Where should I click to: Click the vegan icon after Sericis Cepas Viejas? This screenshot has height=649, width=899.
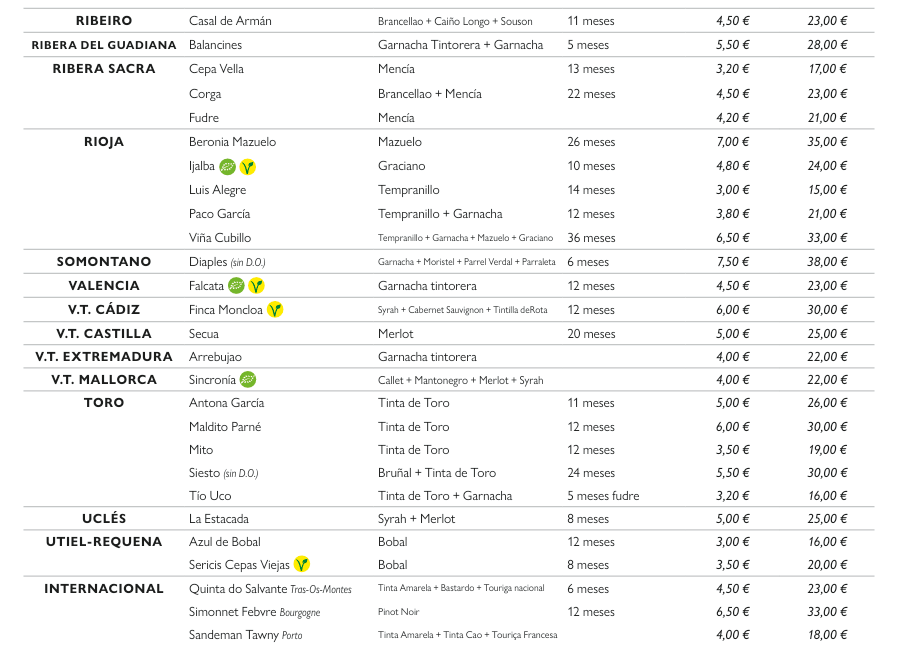301,565
